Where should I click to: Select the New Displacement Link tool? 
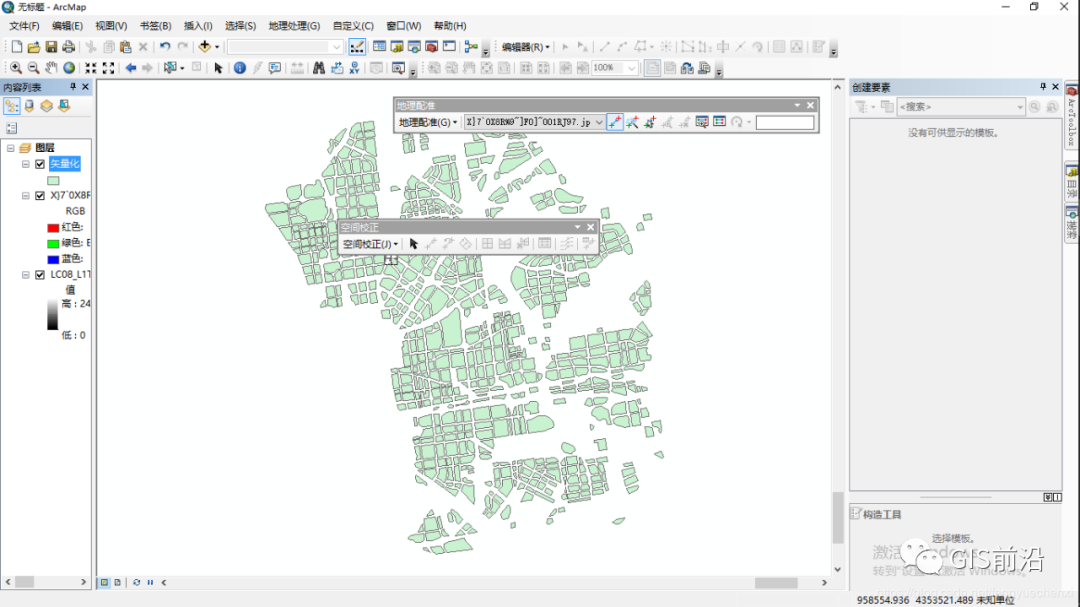coord(432,243)
